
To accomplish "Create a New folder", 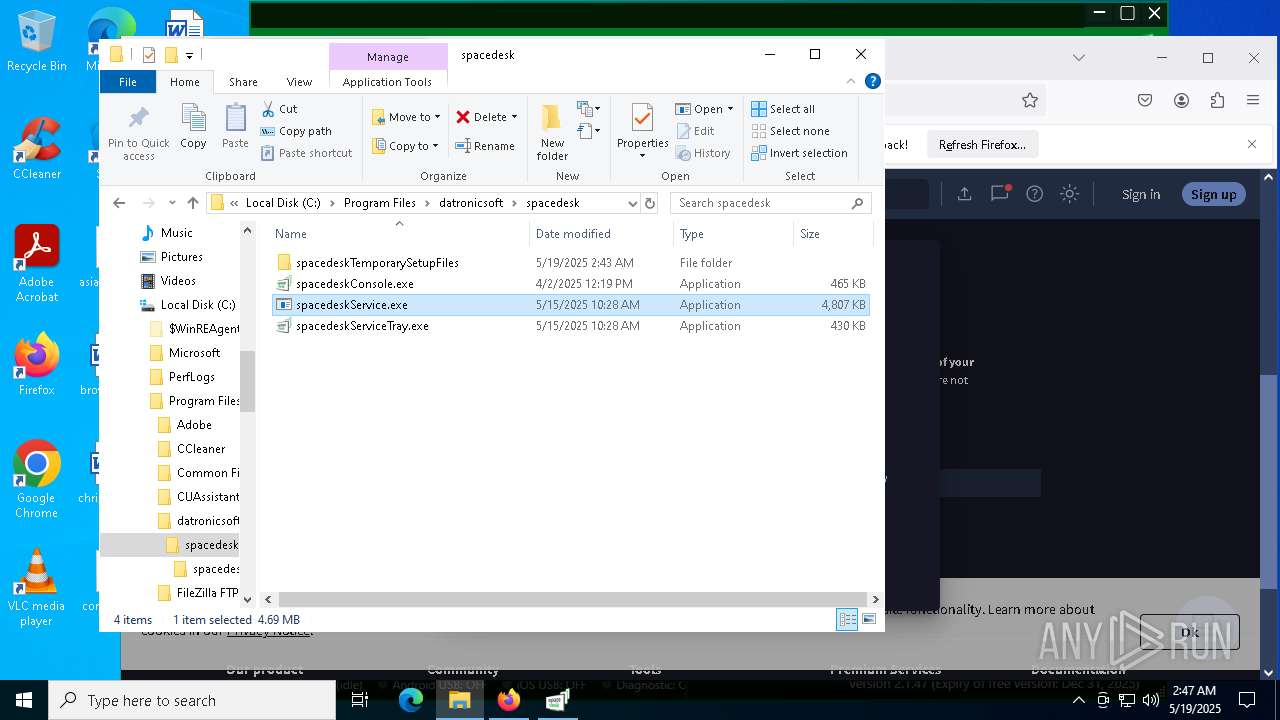I will 552,131.
